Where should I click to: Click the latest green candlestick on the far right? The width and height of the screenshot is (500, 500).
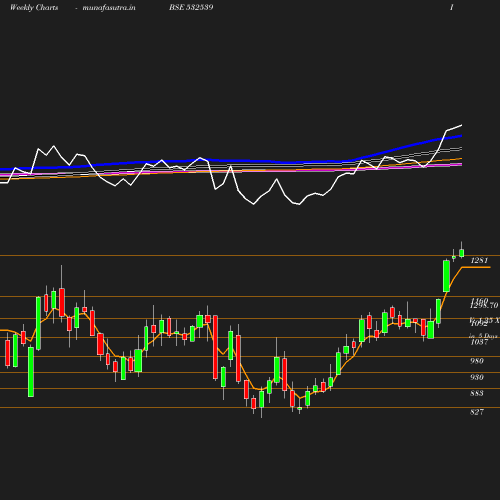(x=462, y=253)
